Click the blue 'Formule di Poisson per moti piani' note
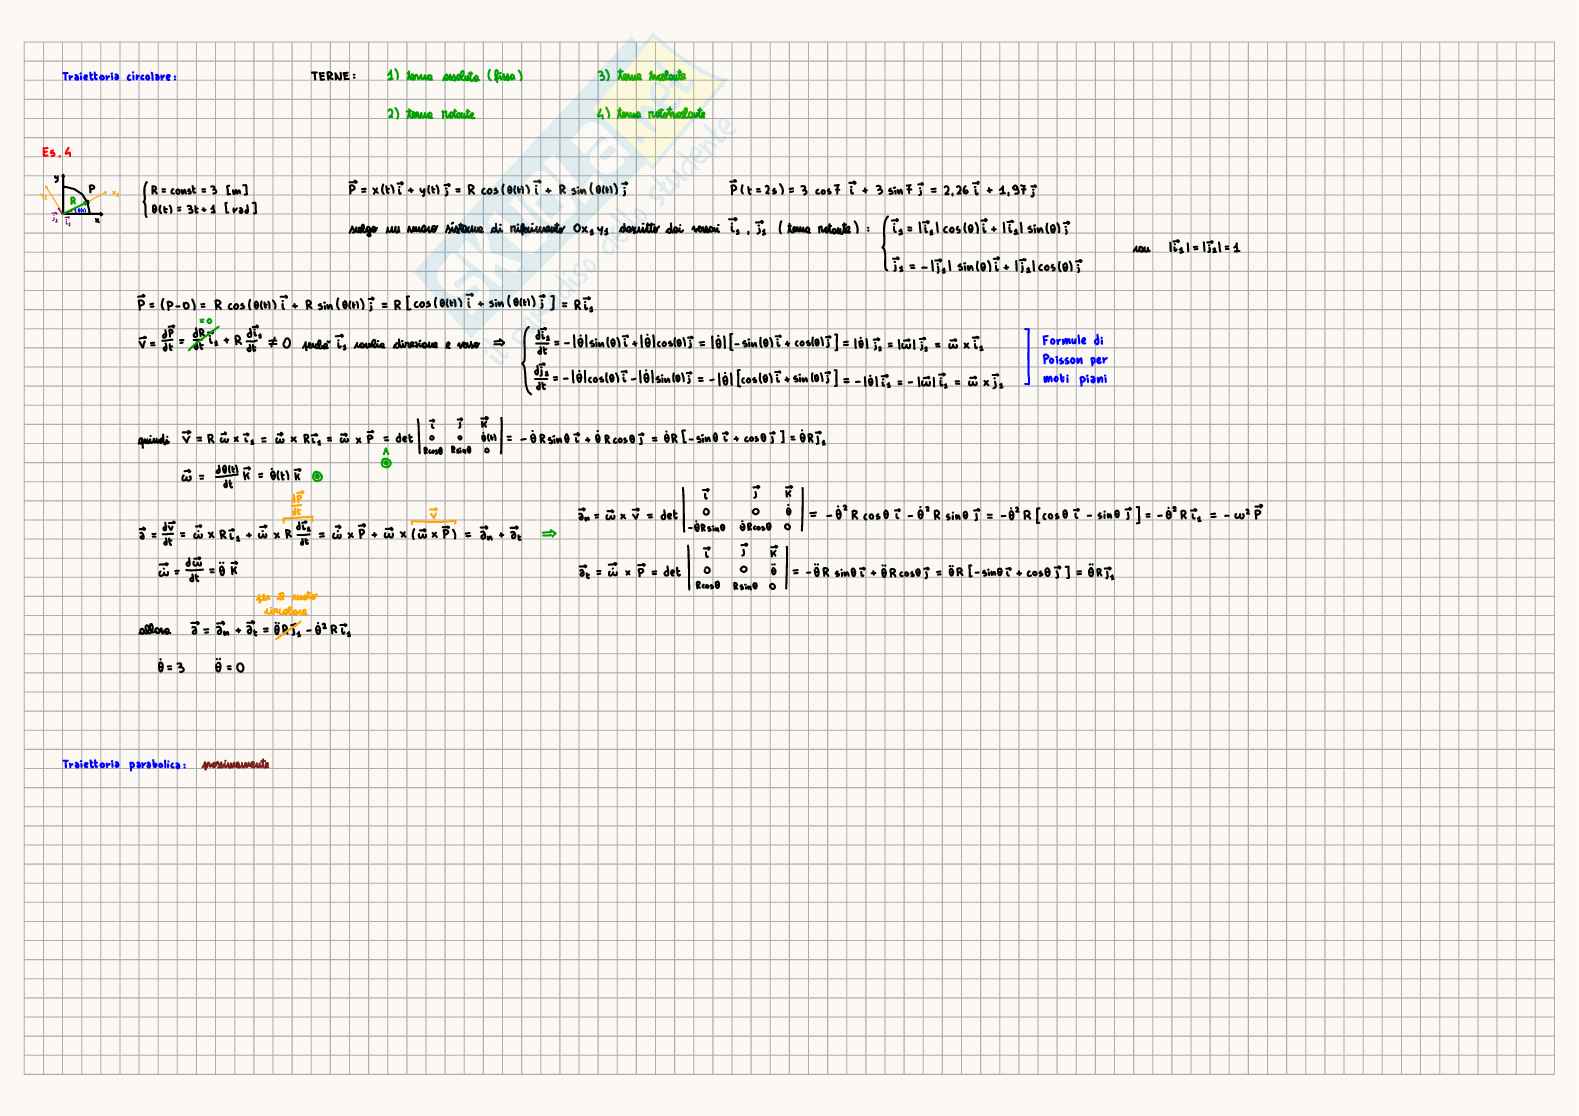 1074,360
